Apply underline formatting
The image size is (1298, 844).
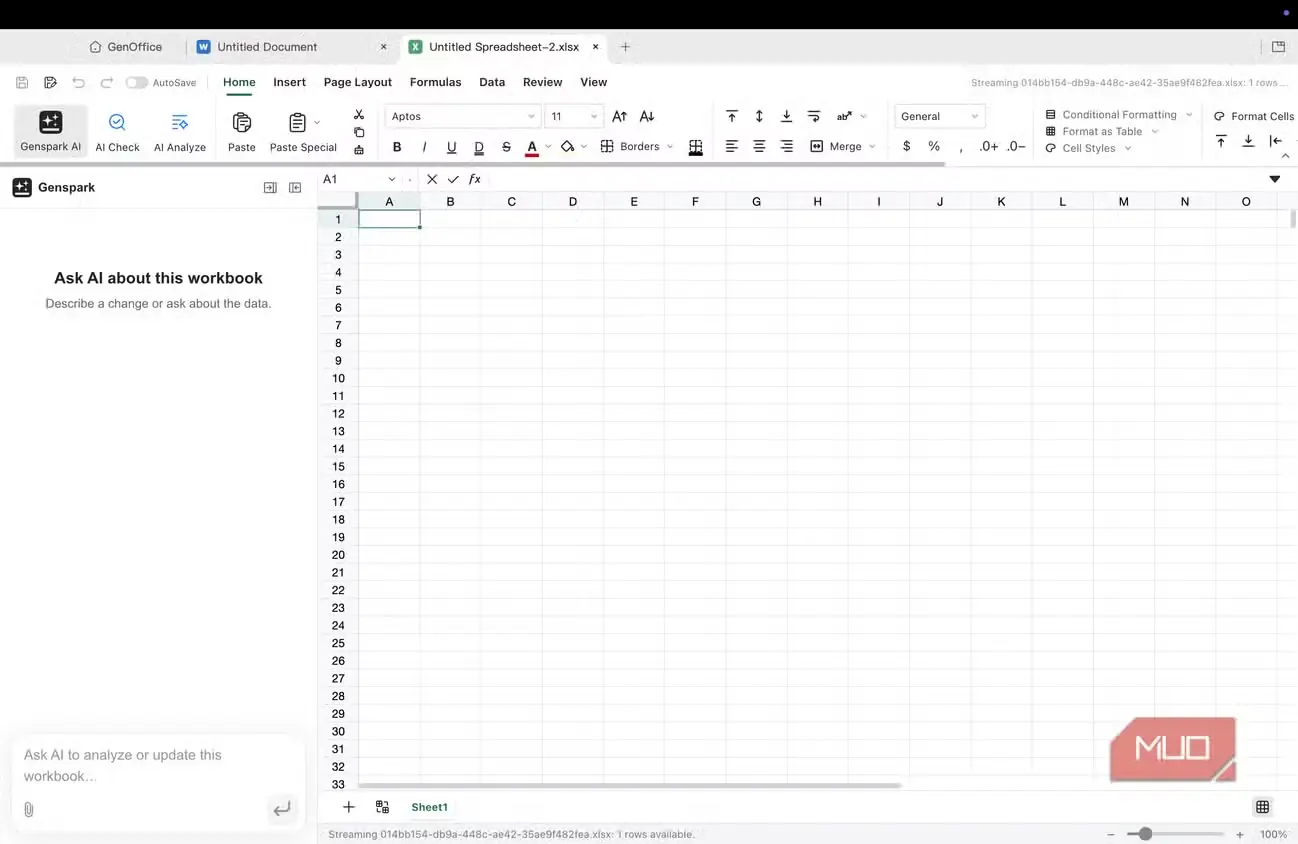451,146
